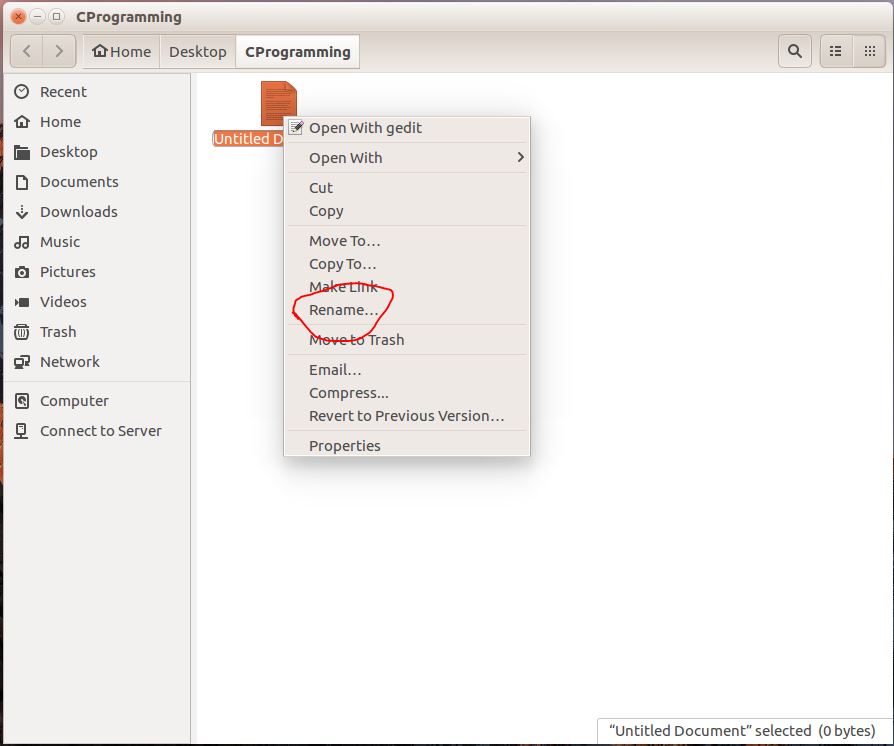This screenshot has height=746, width=894.
Task: Maximize the CProgramming window
Action: (56, 17)
